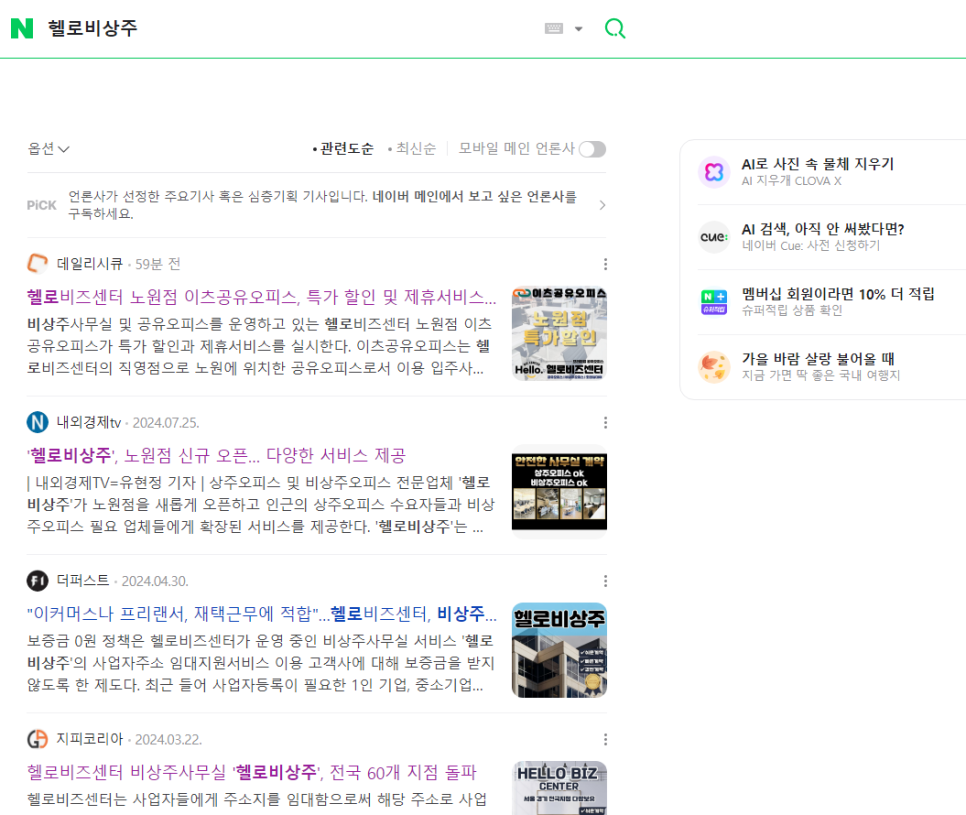Open the on-screen keyboard icon
Viewport: 966px width, 815px height.
click(x=554, y=28)
